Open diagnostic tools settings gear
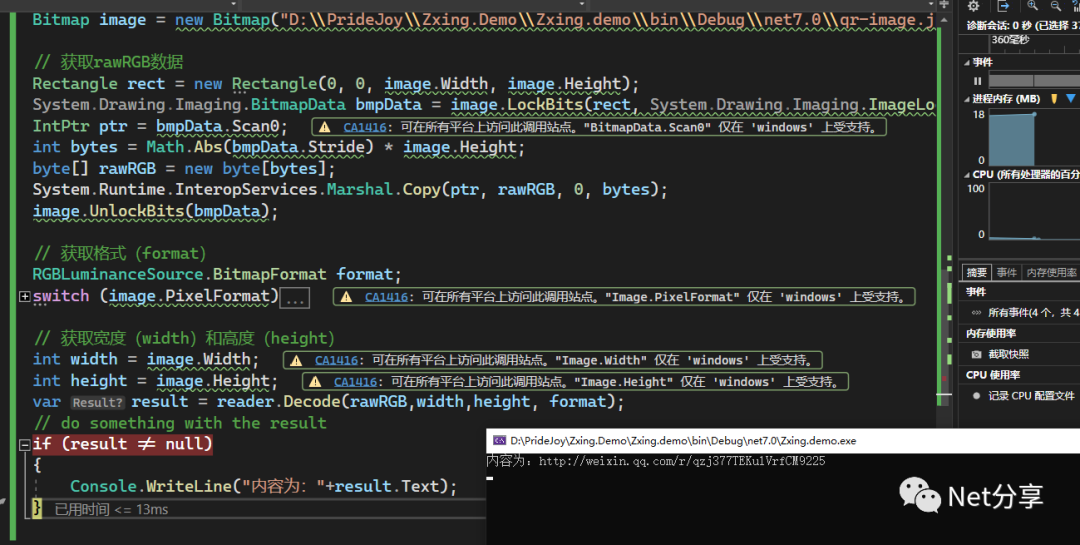The width and height of the screenshot is (1080, 545). point(973,6)
